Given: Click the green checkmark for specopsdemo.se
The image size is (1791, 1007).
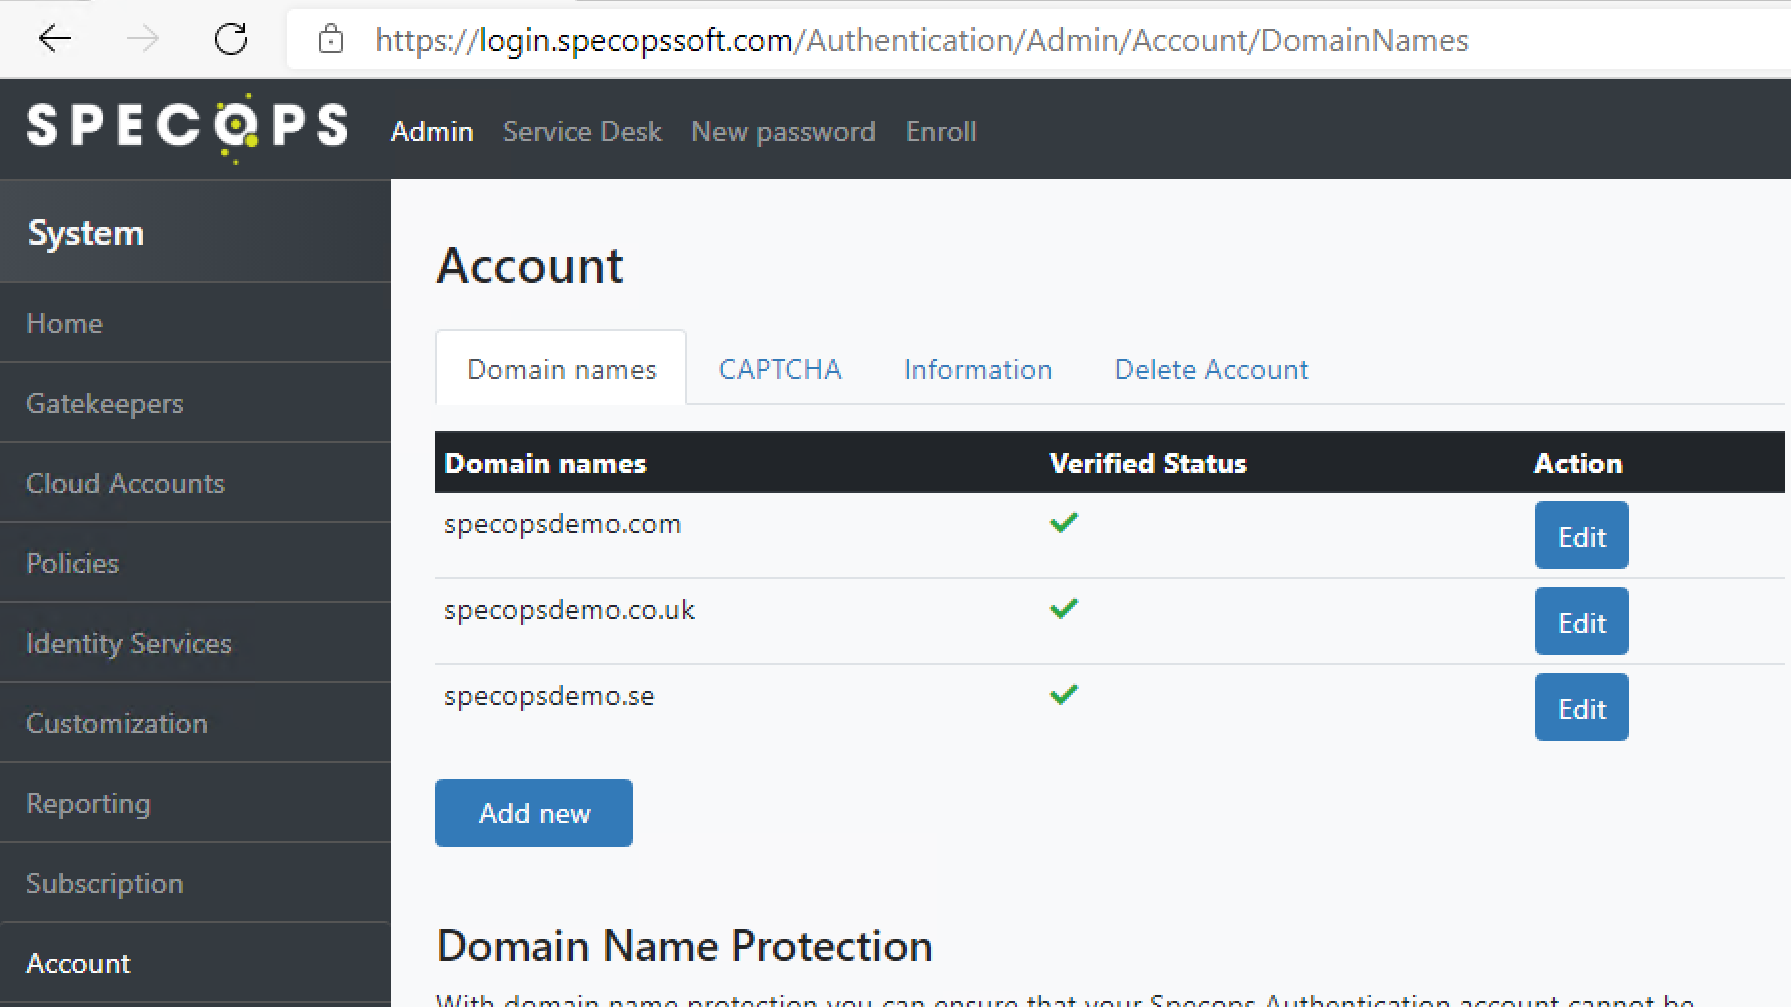Looking at the screenshot, I should point(1064,694).
